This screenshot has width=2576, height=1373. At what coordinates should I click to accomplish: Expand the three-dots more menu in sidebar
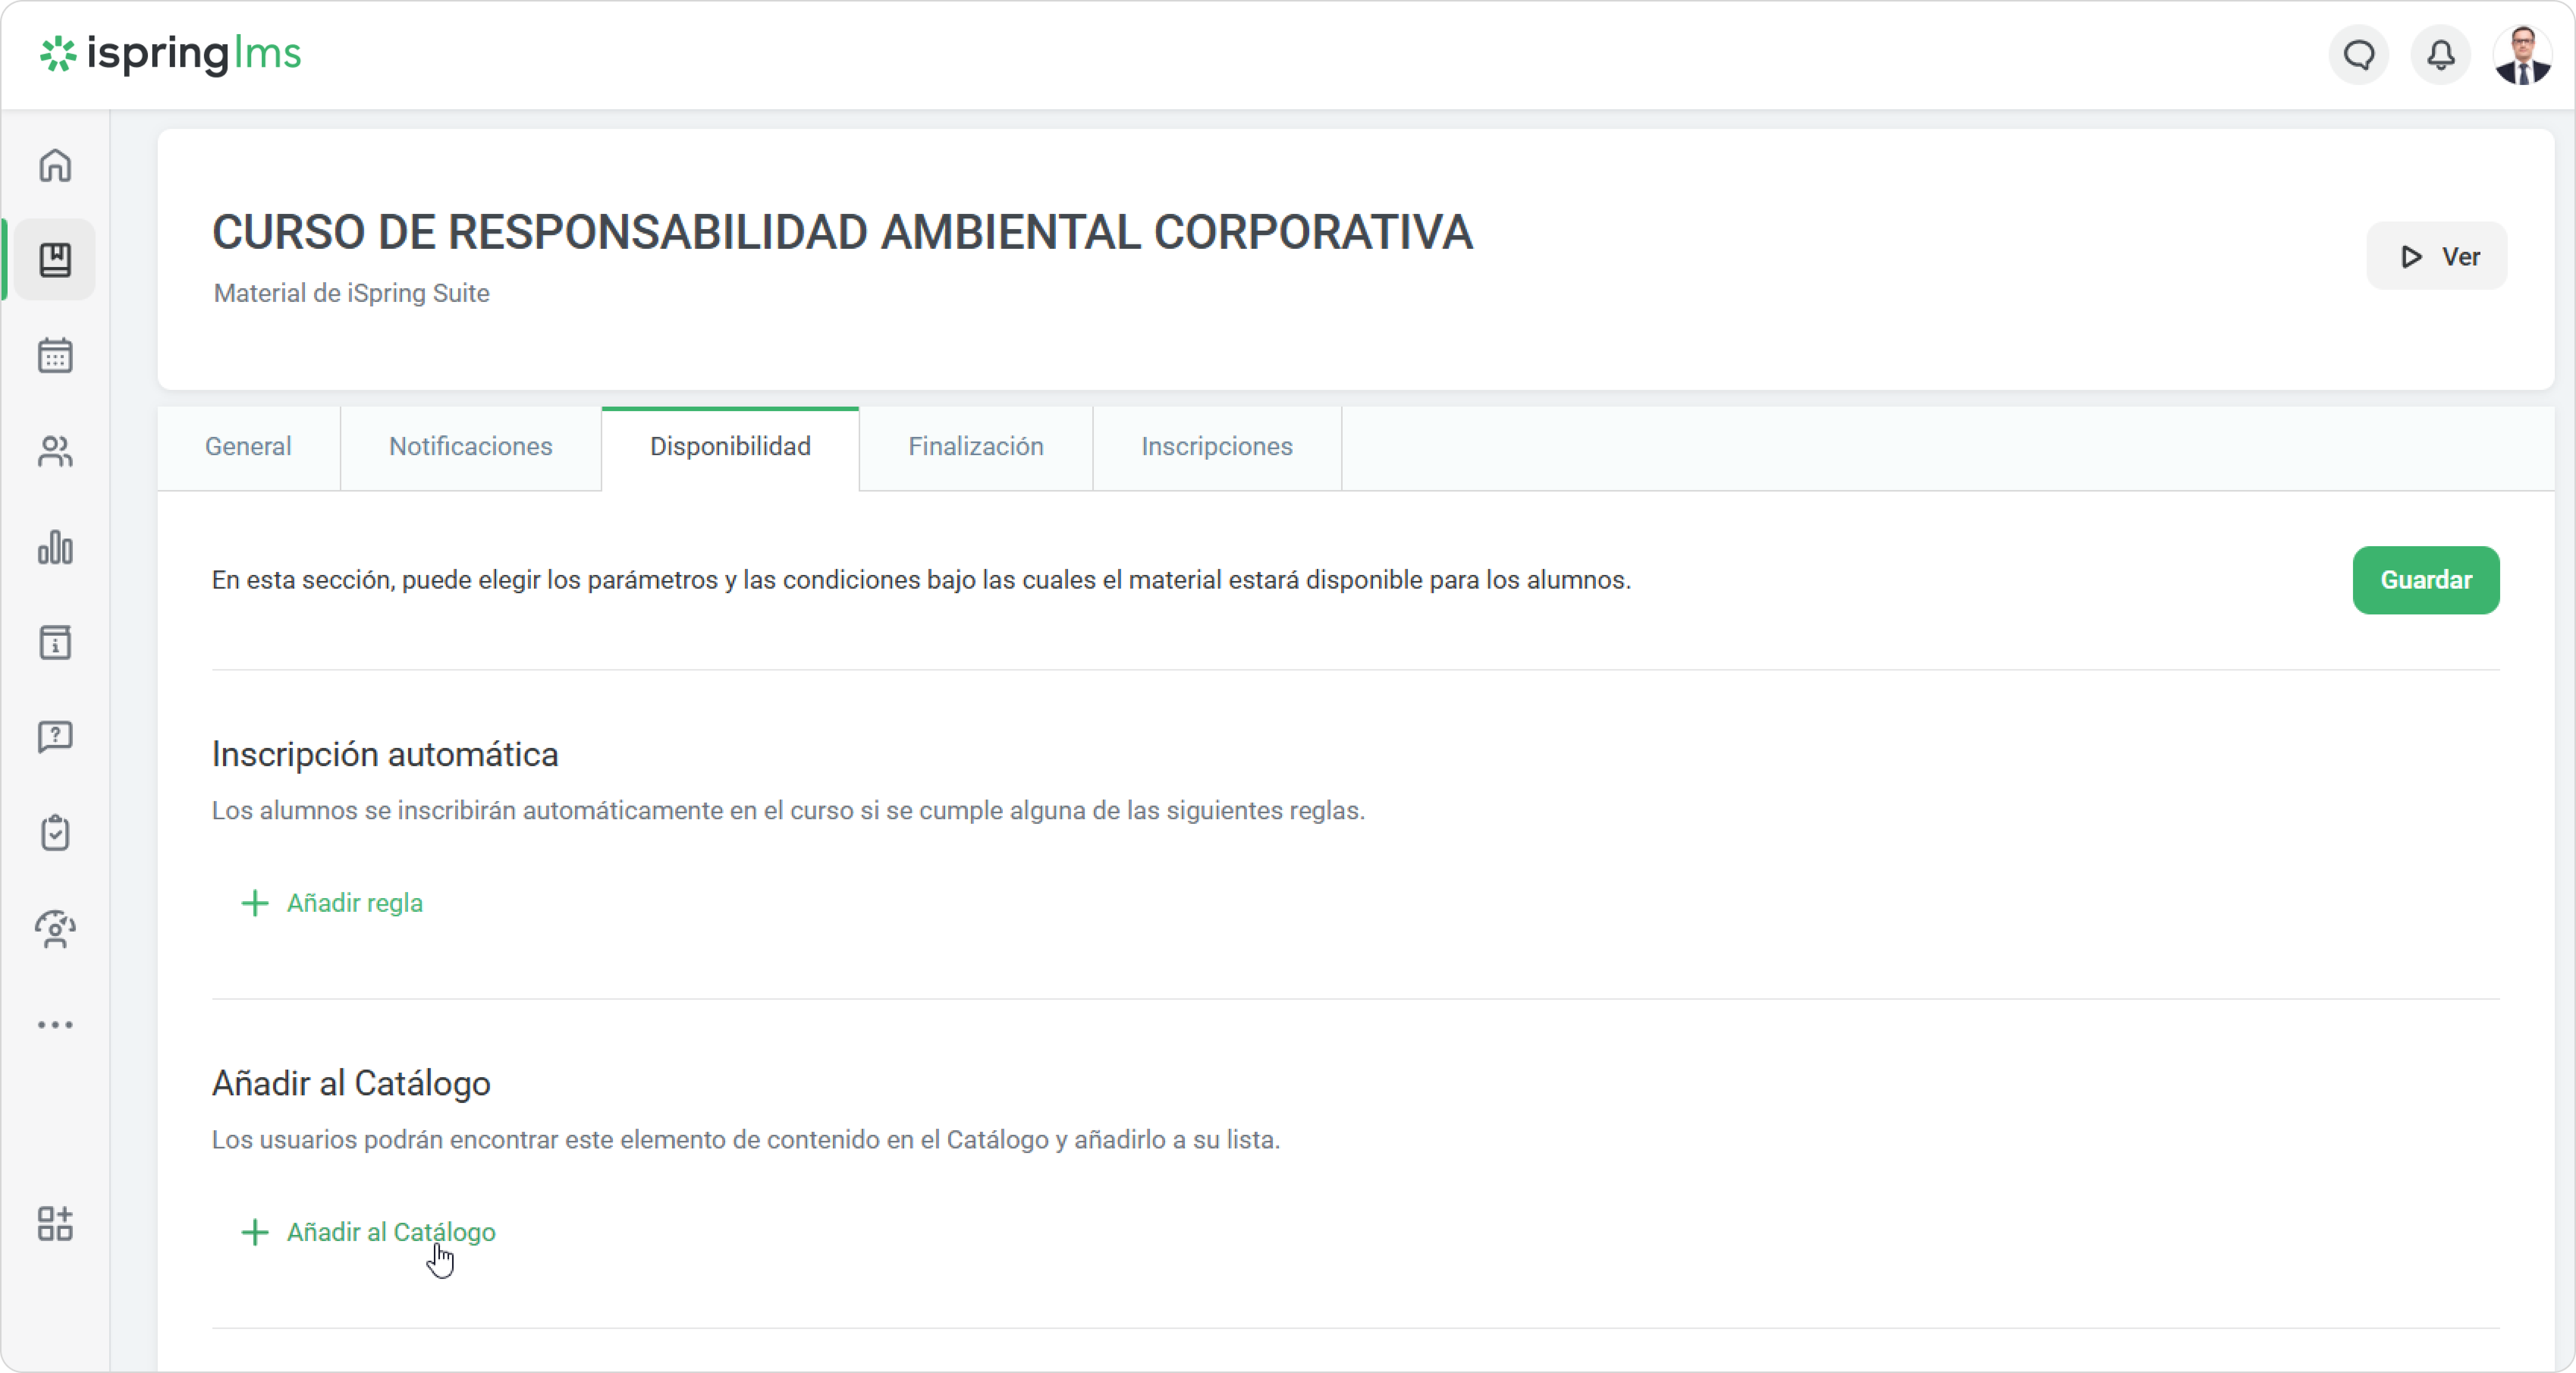55,1025
